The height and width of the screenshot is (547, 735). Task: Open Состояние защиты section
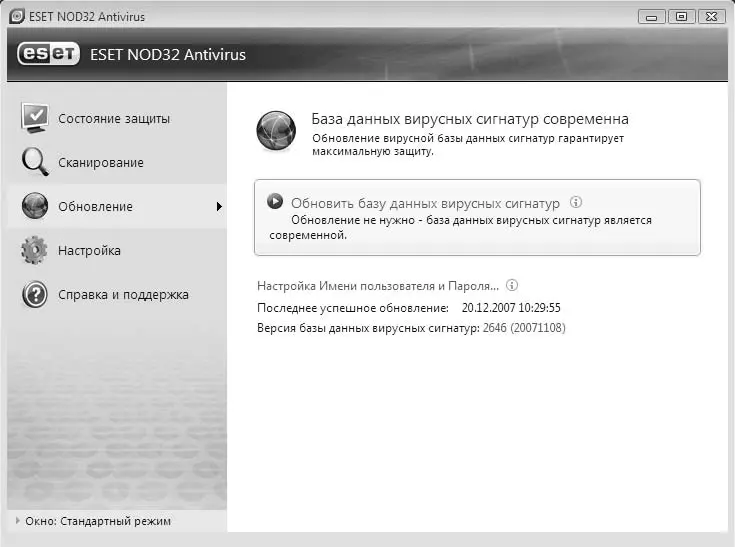117,119
